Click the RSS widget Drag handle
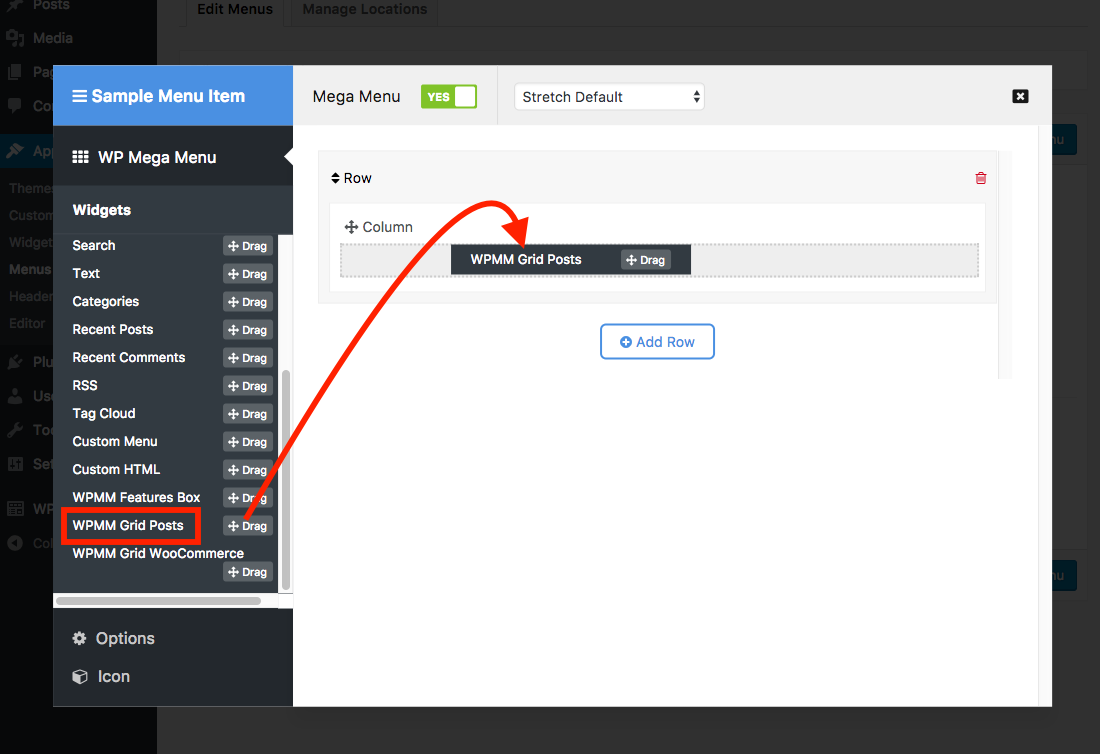 click(248, 386)
